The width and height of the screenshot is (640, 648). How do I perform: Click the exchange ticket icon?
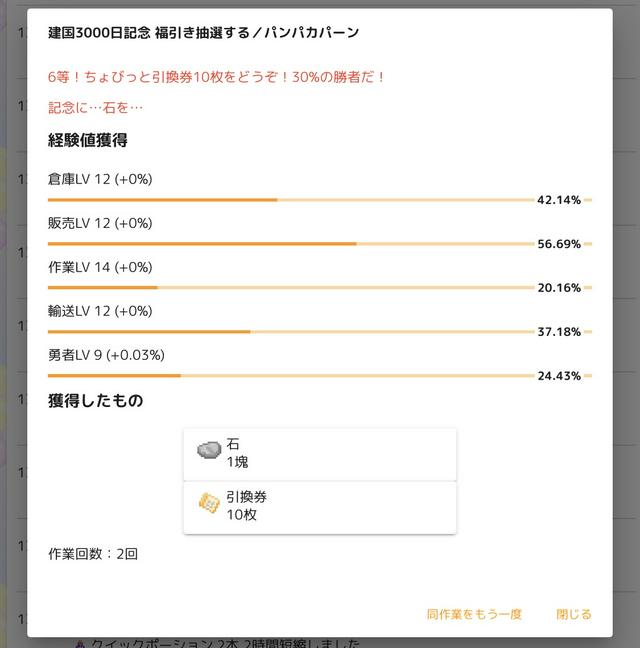[x=209, y=503]
